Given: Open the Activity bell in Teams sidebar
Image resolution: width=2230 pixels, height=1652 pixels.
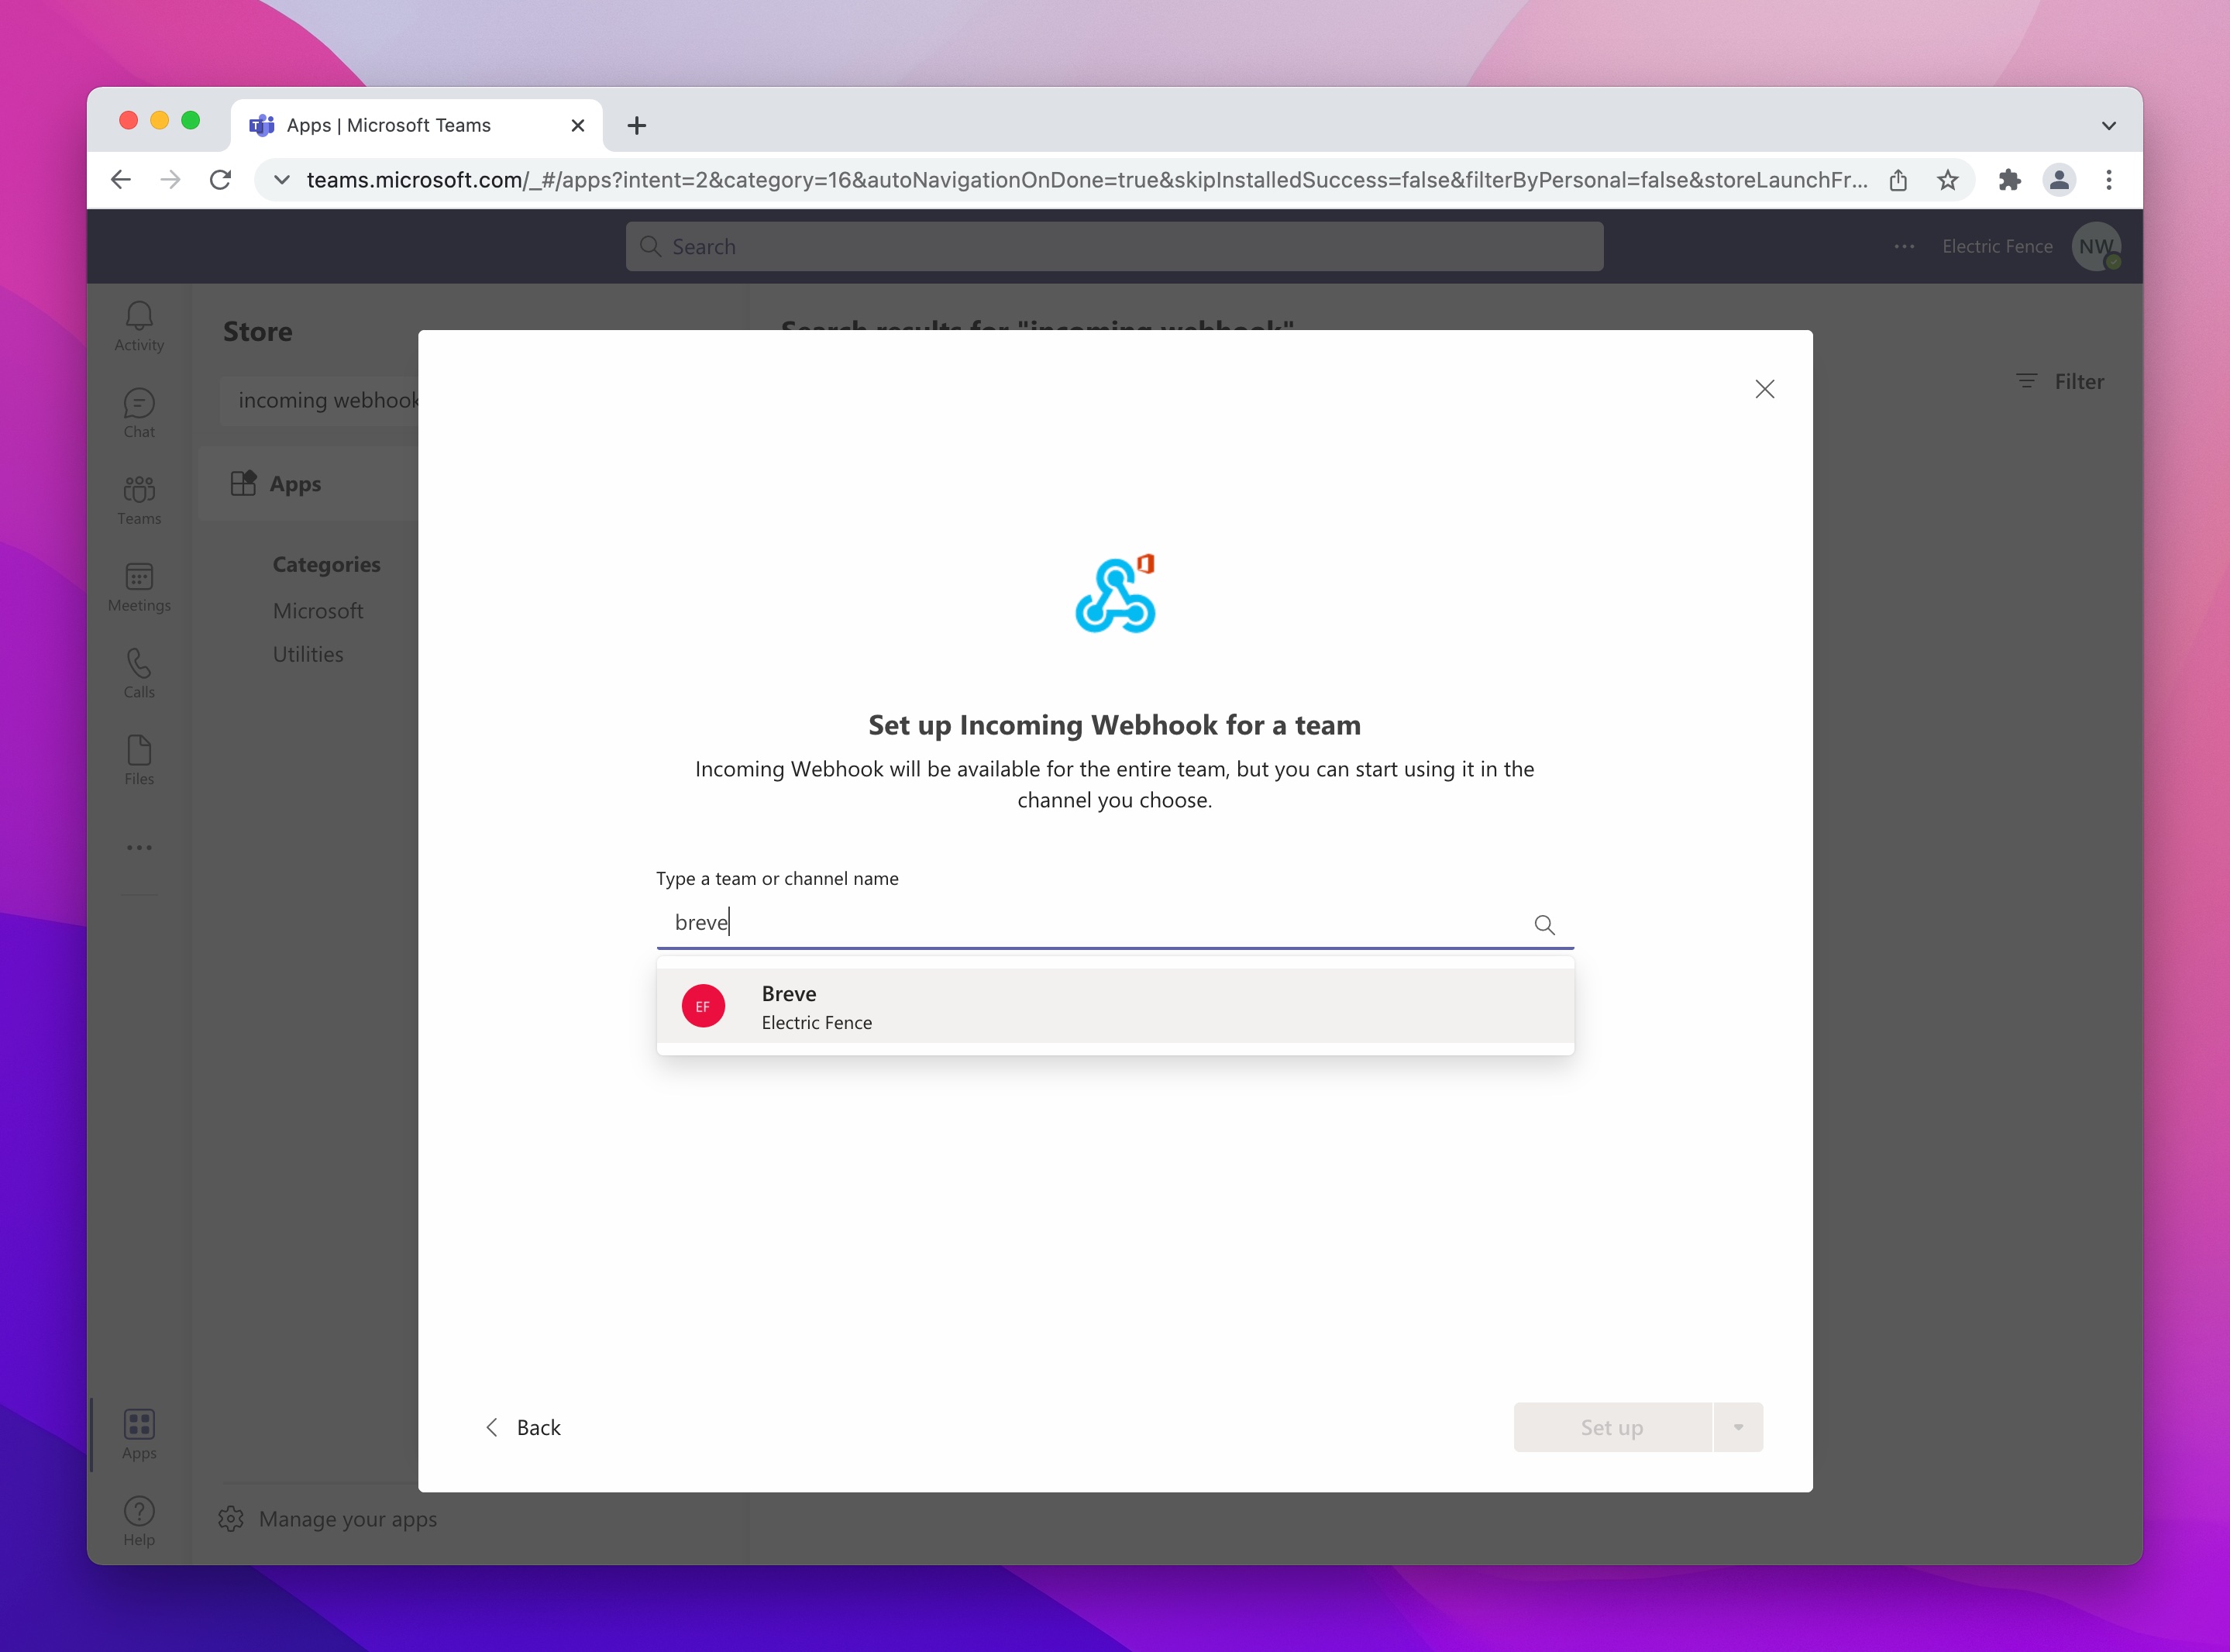Looking at the screenshot, I should click(x=139, y=327).
